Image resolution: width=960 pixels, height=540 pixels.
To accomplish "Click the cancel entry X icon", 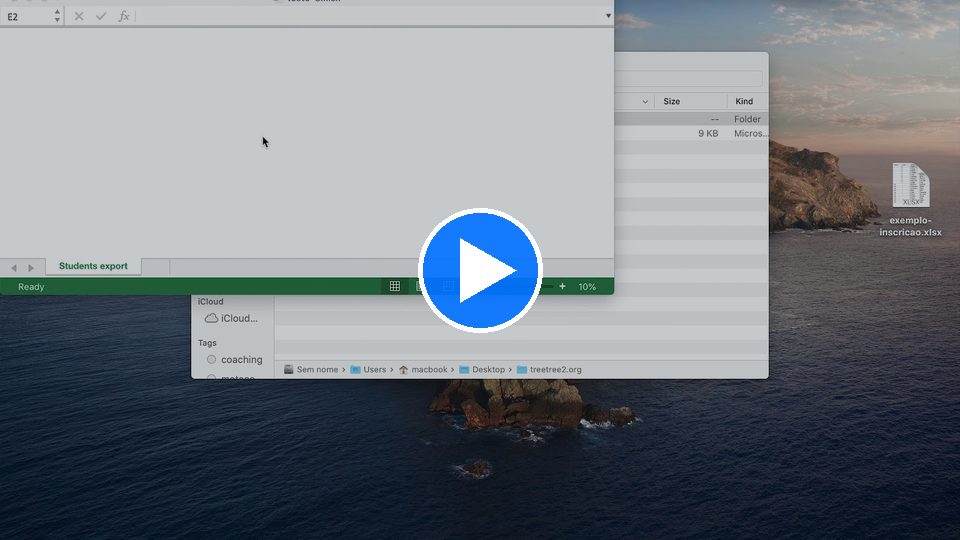I will [x=79, y=17].
